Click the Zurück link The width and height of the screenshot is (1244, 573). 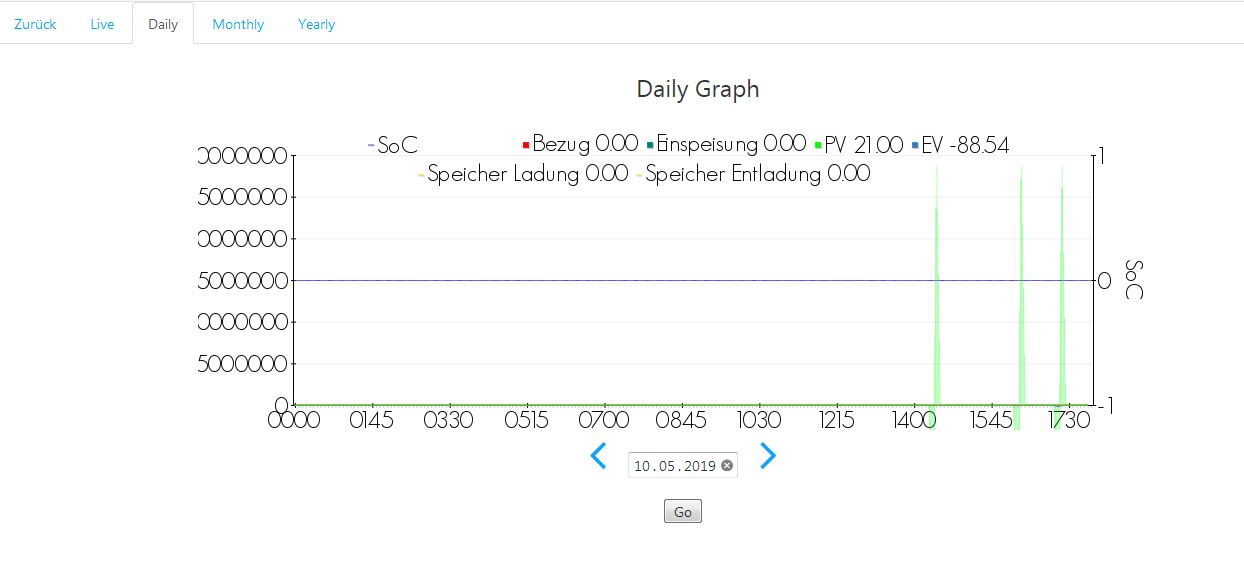(x=35, y=24)
